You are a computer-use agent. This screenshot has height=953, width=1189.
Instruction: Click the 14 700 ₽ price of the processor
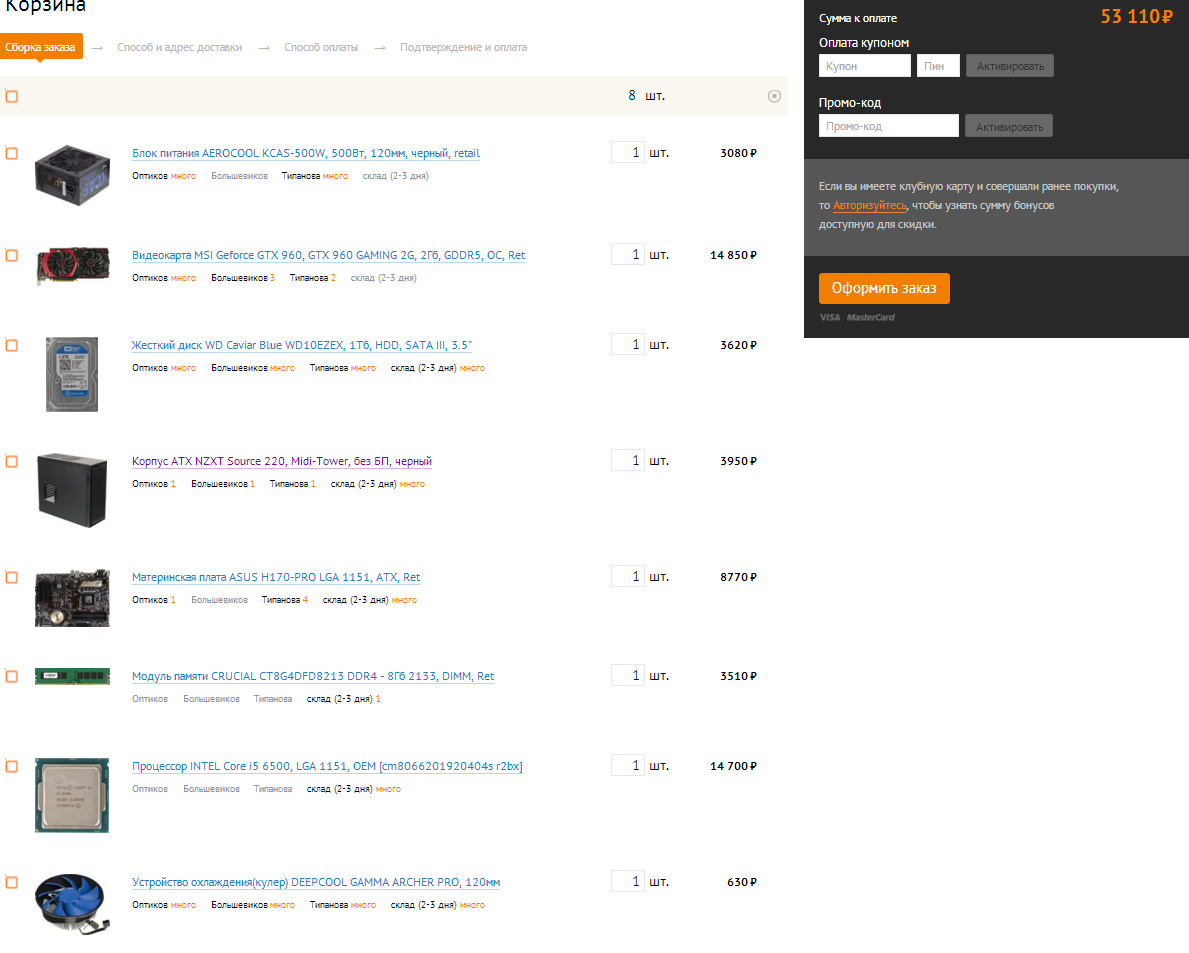tap(733, 766)
